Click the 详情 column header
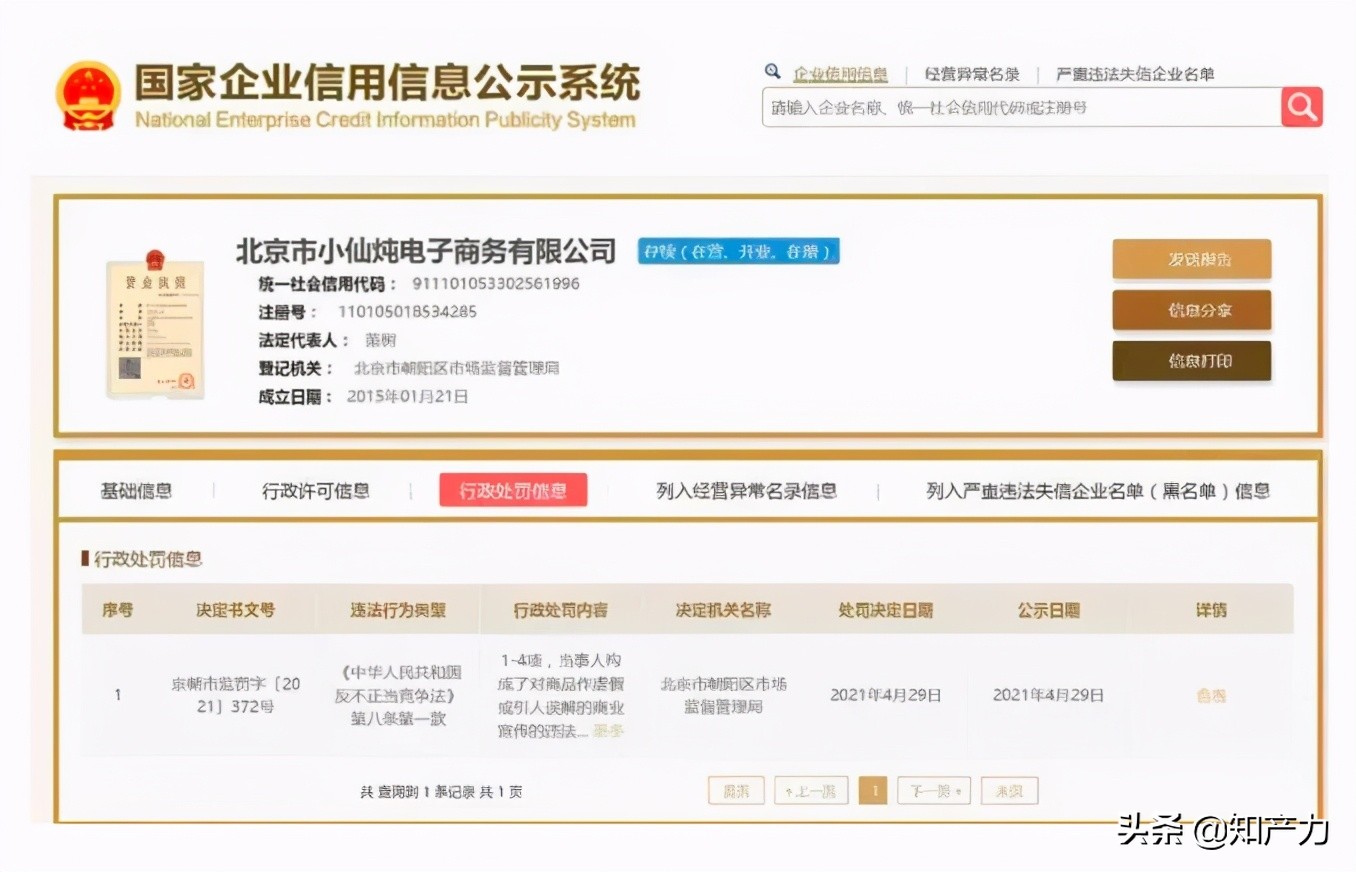 [x=1211, y=610]
